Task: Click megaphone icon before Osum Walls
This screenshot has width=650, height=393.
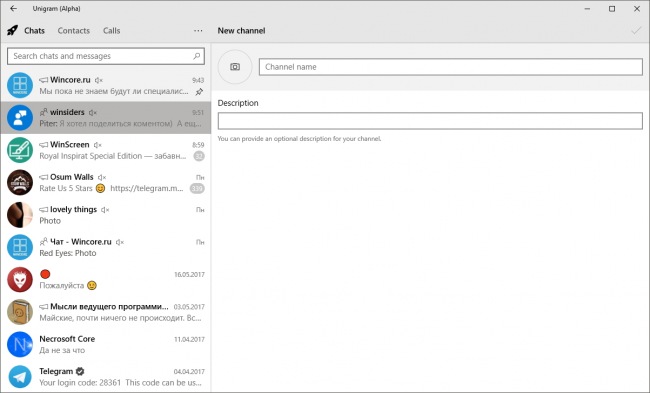Action: pos(44,177)
